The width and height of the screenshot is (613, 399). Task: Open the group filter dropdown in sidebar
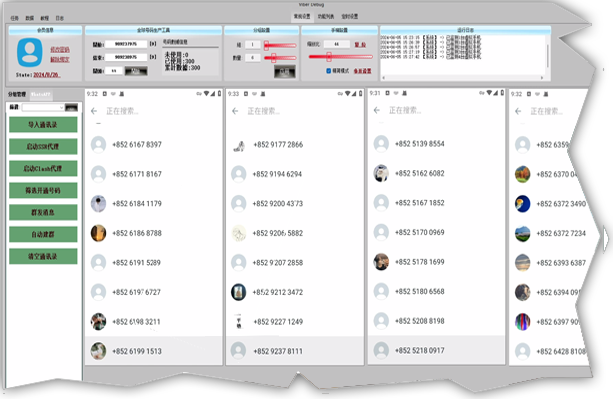(43, 107)
